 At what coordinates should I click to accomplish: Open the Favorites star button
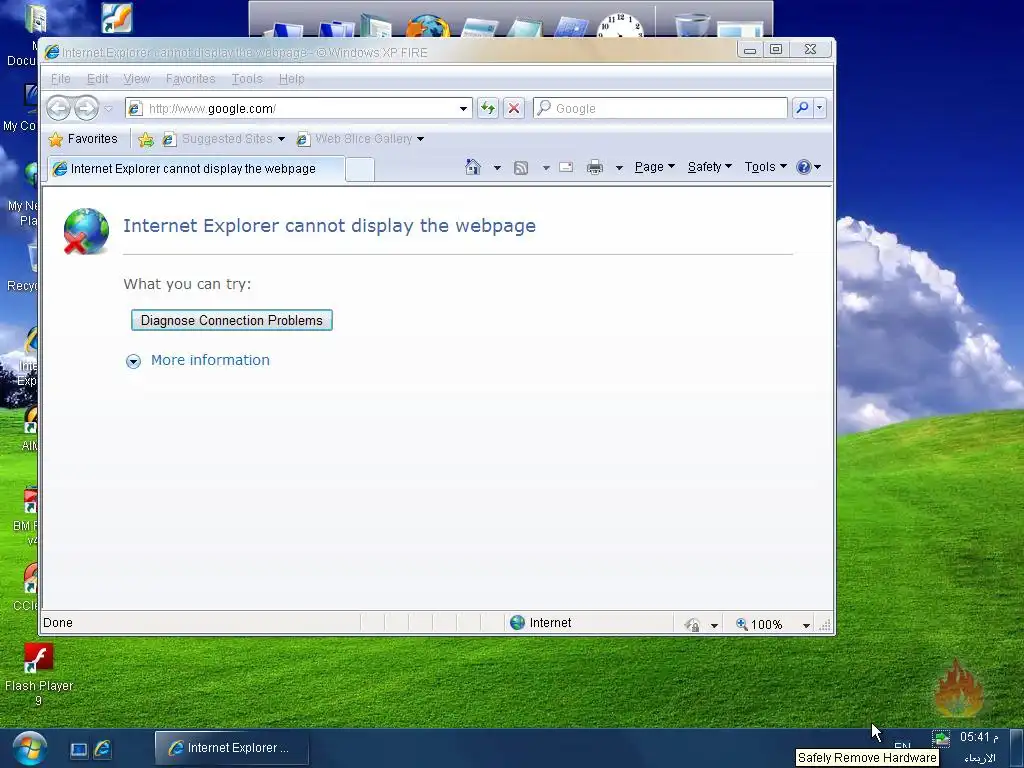pyautogui.click(x=83, y=139)
